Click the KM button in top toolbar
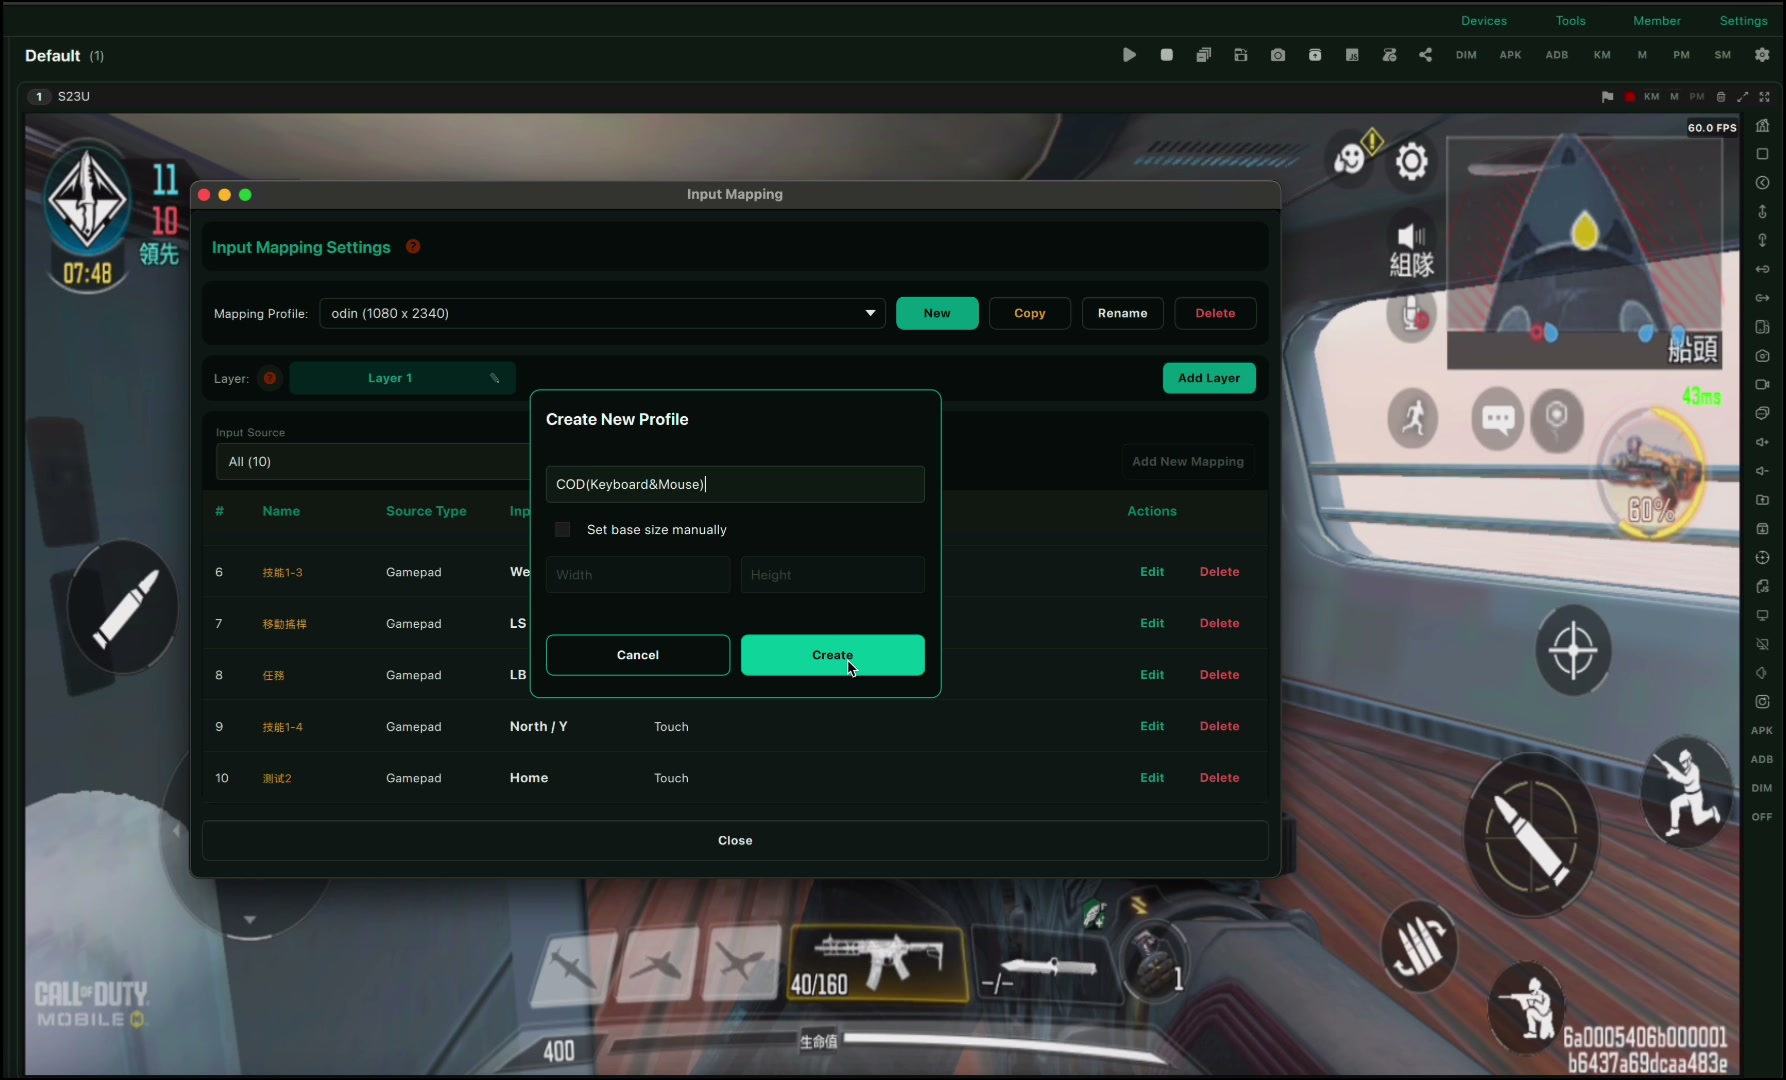This screenshot has width=1786, height=1080. (1602, 55)
